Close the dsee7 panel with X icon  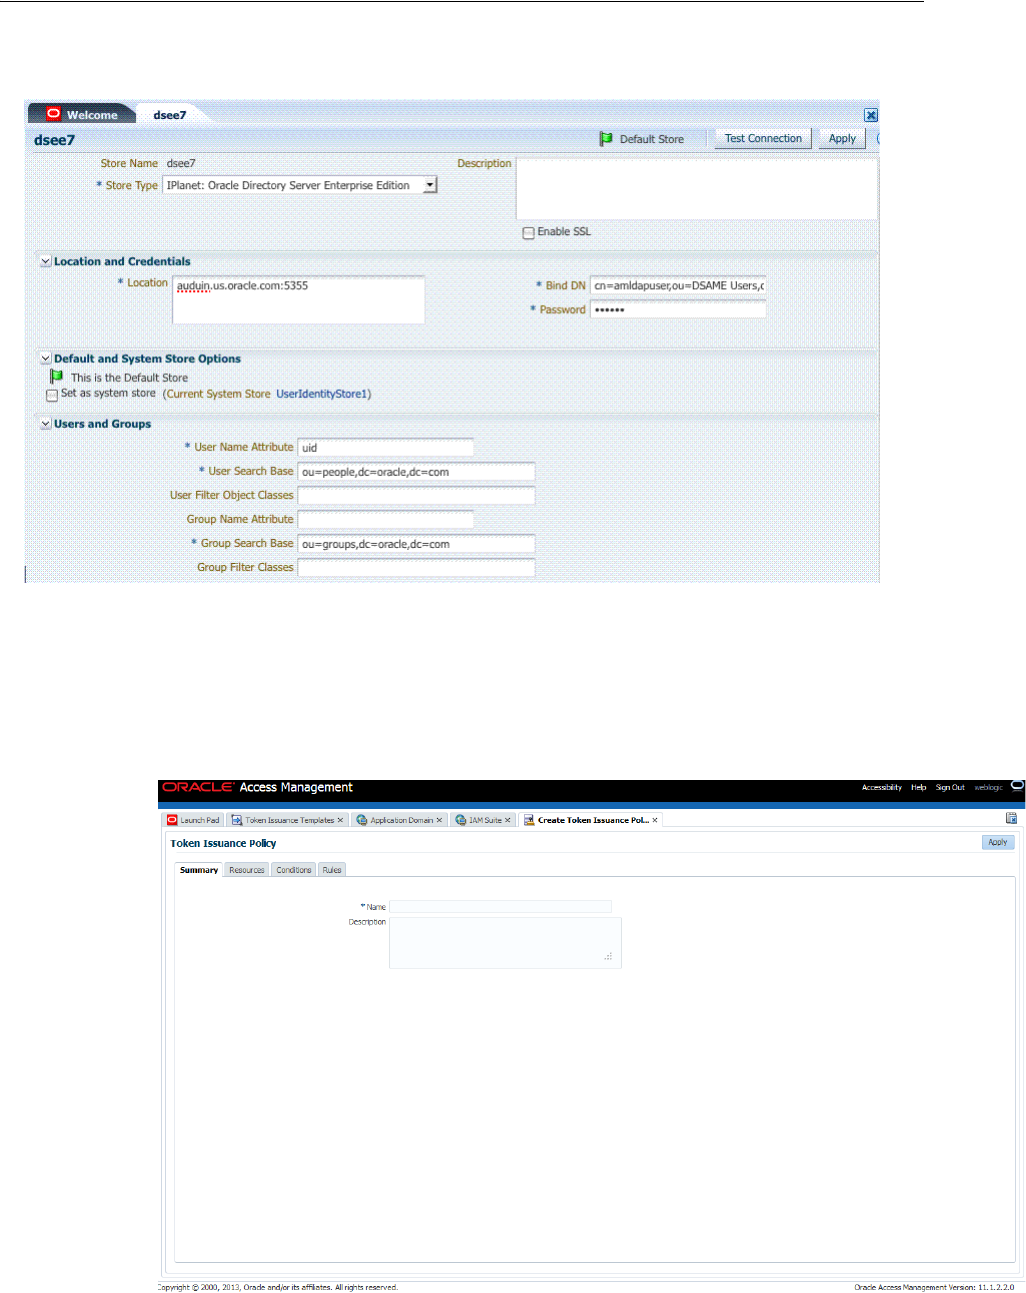[871, 115]
